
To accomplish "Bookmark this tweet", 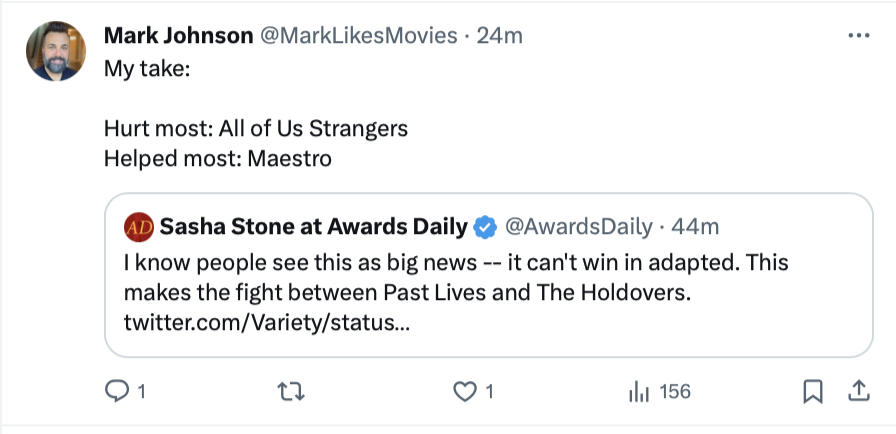I will (x=813, y=392).
